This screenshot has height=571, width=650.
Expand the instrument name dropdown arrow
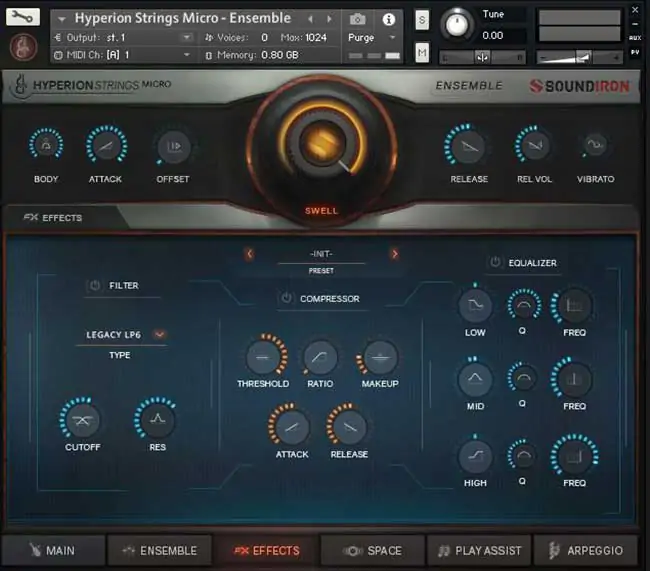click(62, 19)
